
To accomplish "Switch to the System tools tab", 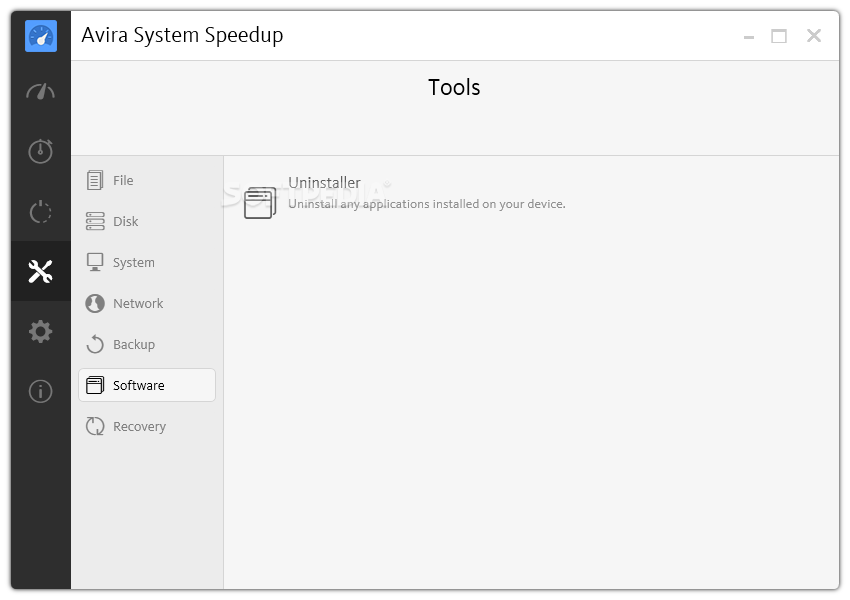I will coord(147,262).
